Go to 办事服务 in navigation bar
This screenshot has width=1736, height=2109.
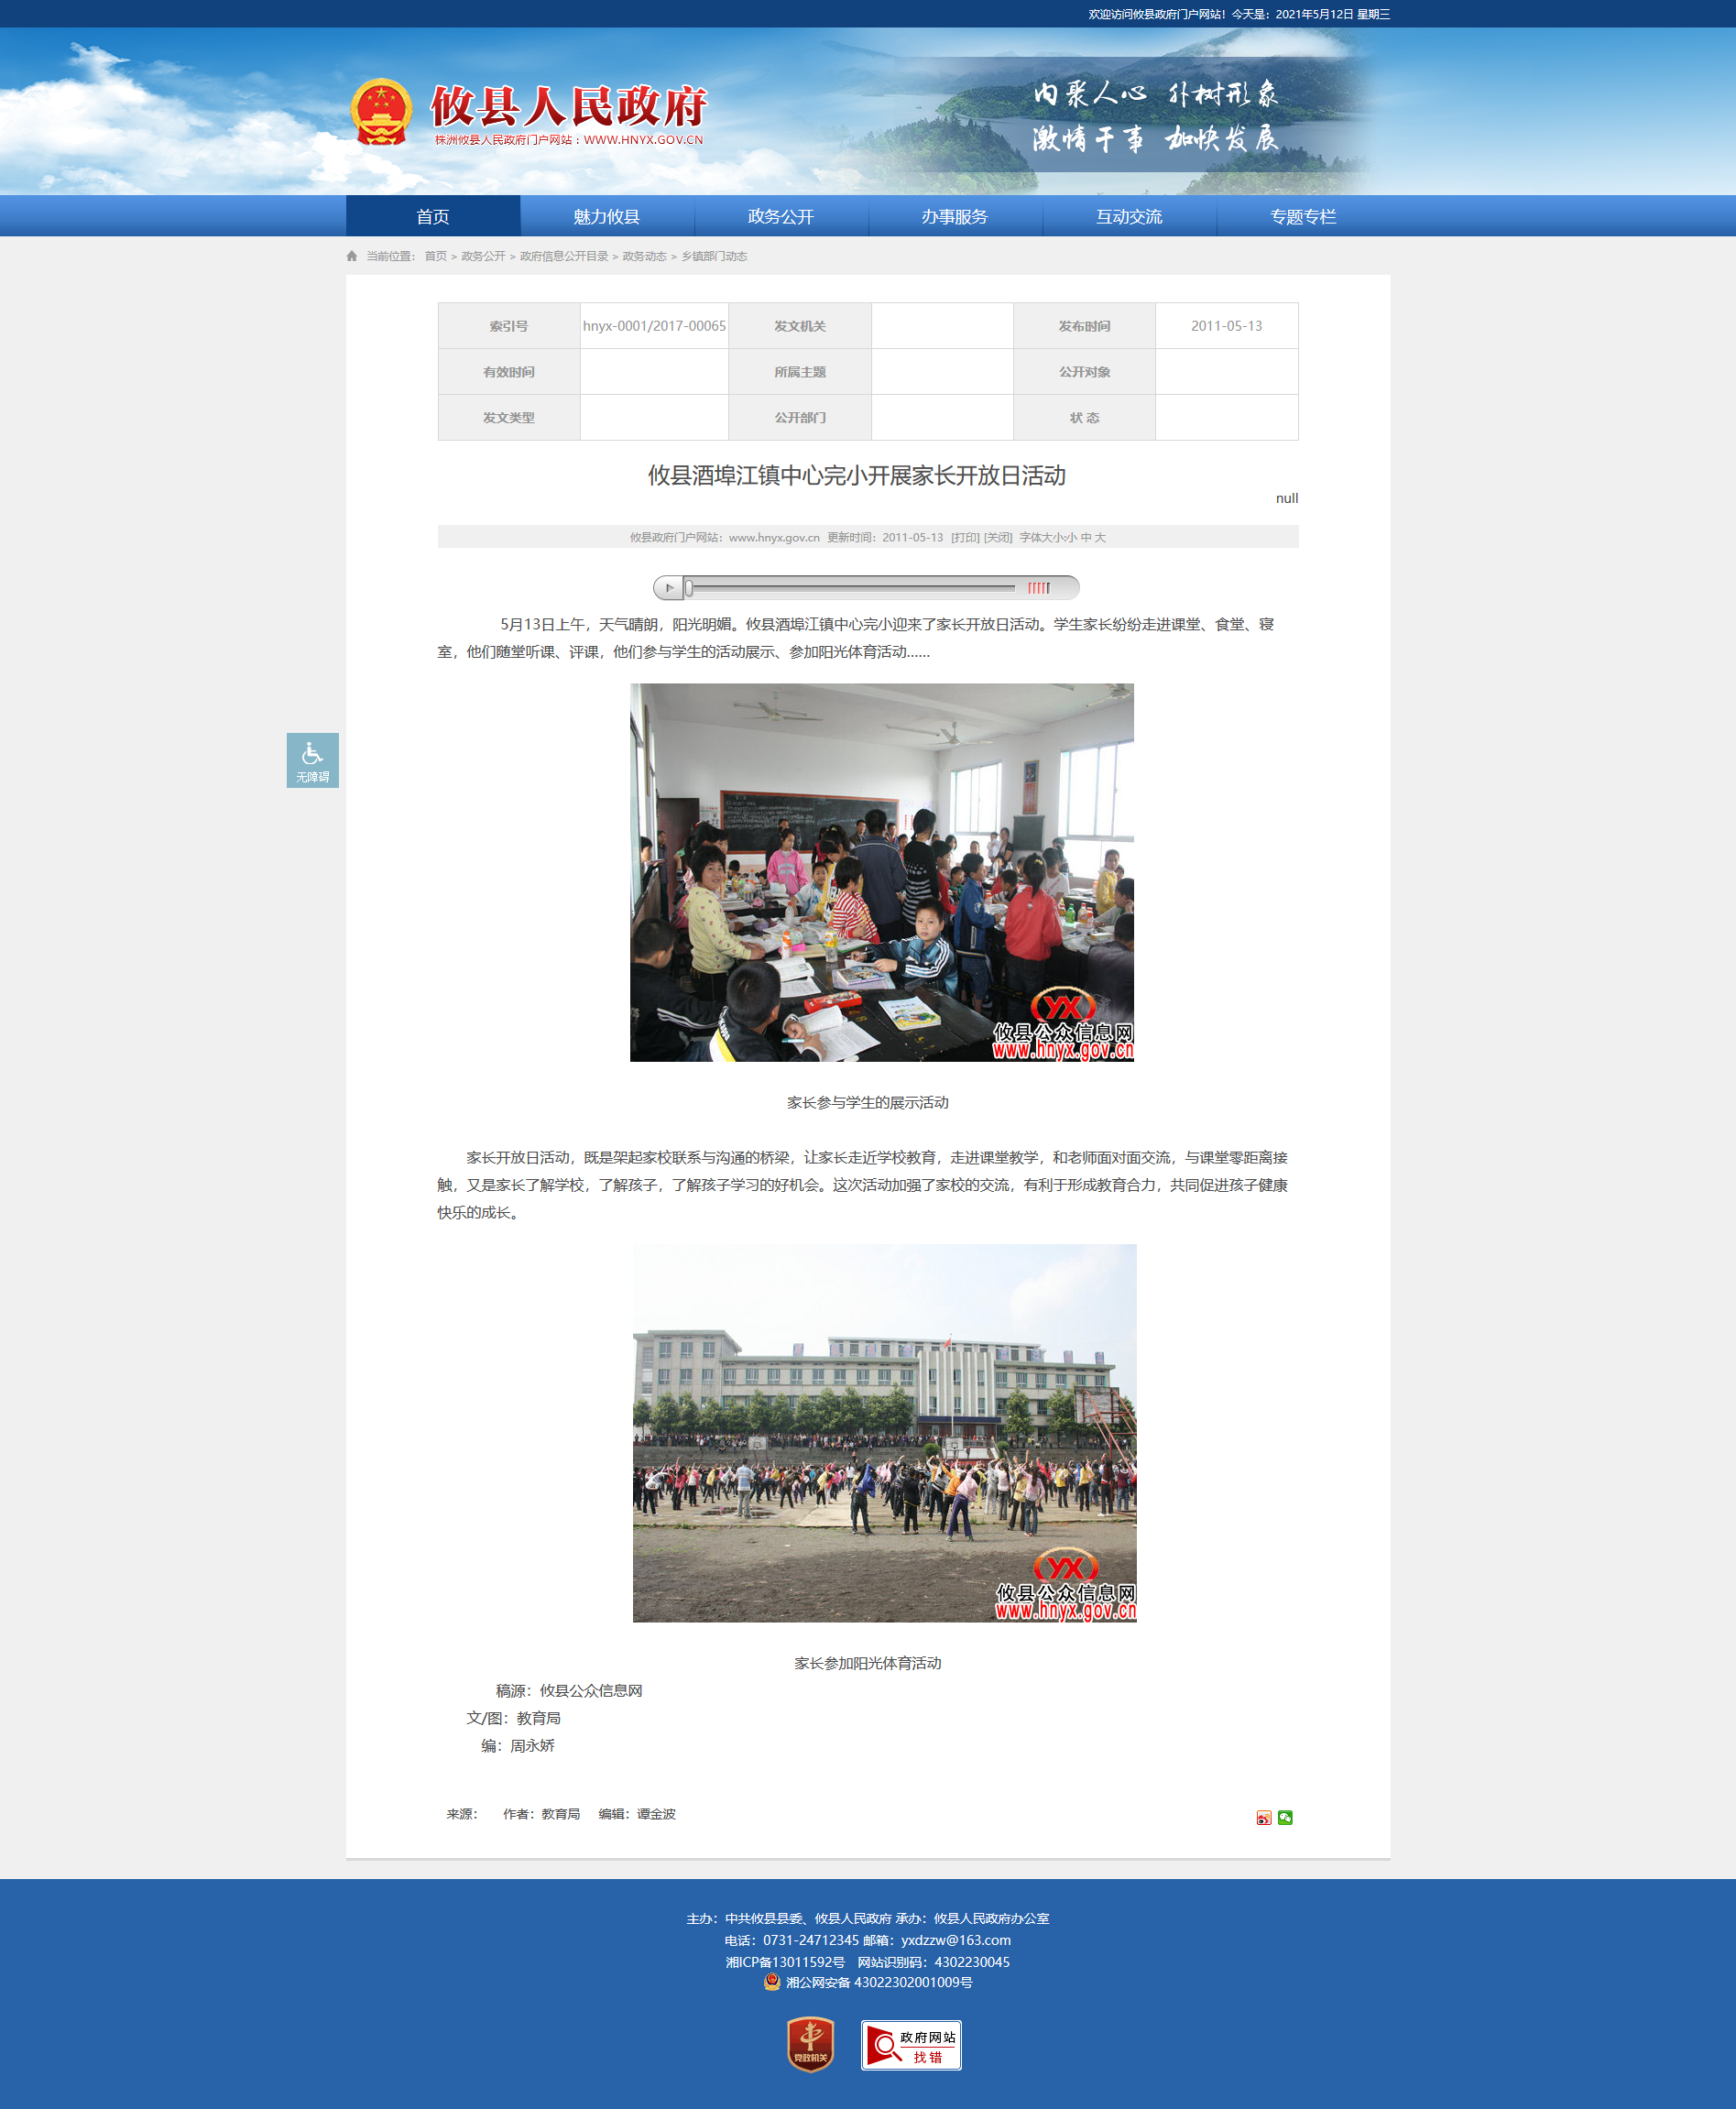954,216
